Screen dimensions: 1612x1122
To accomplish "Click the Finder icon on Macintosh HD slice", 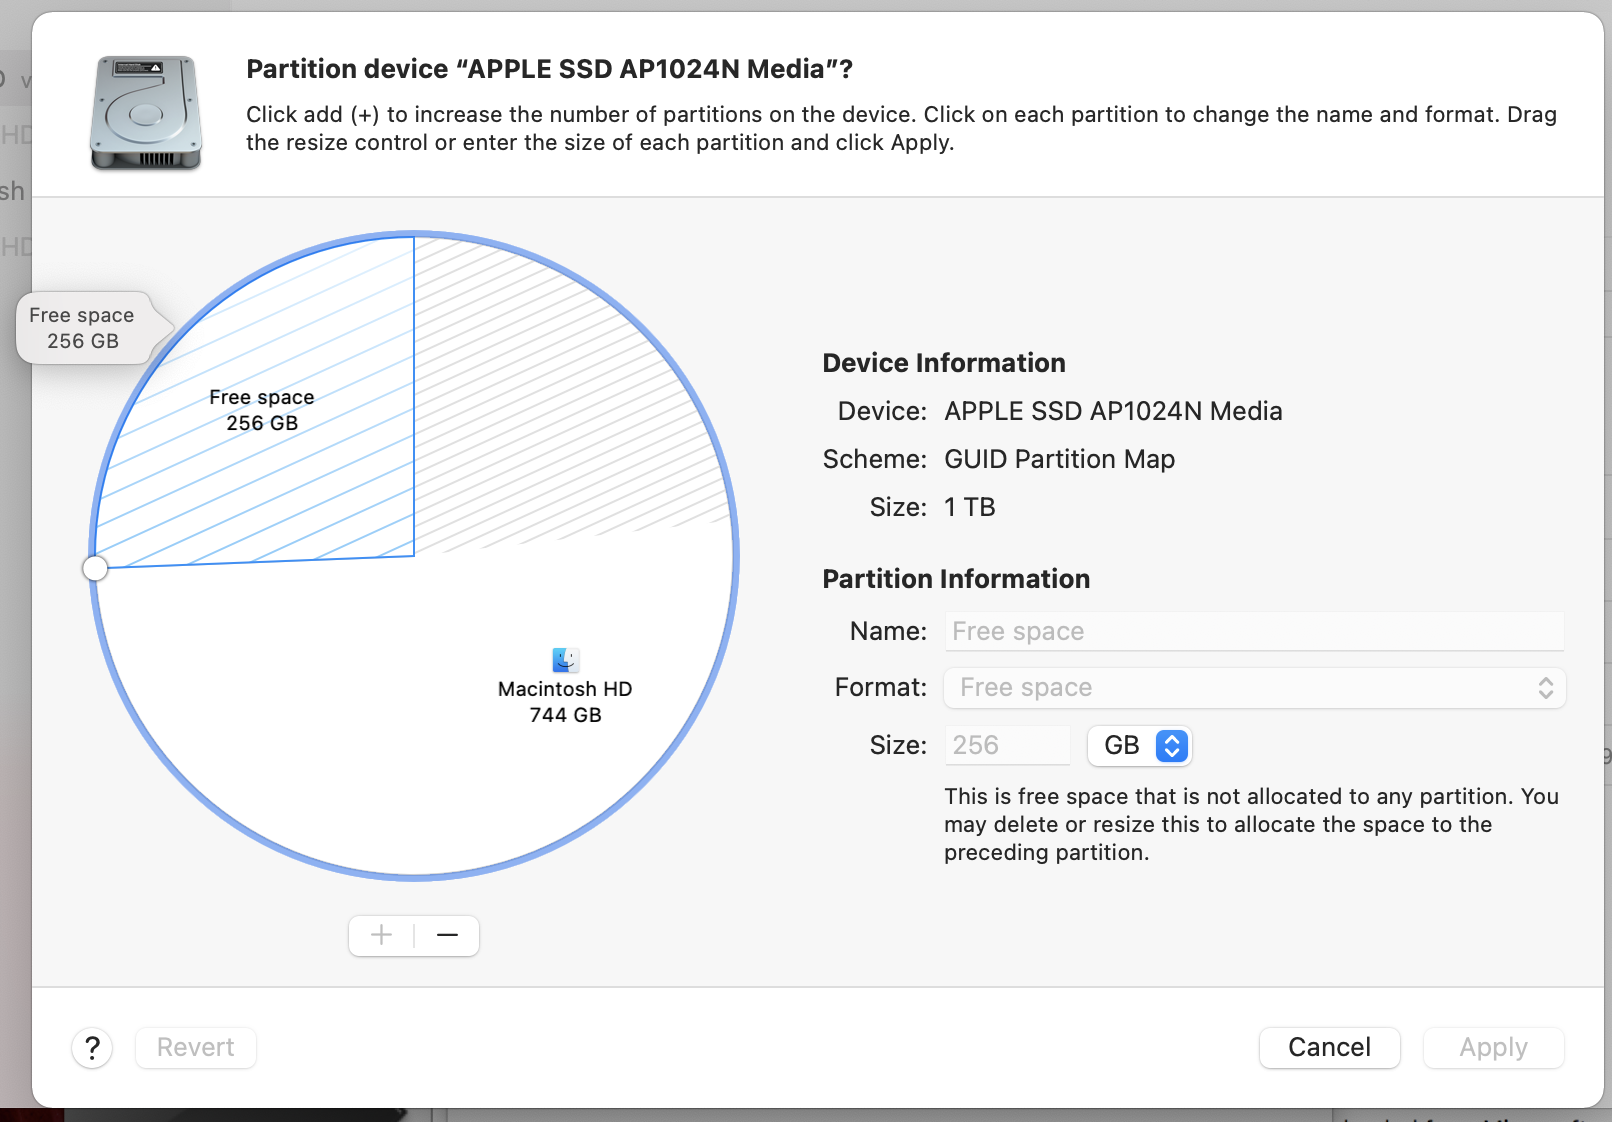I will 565,659.
